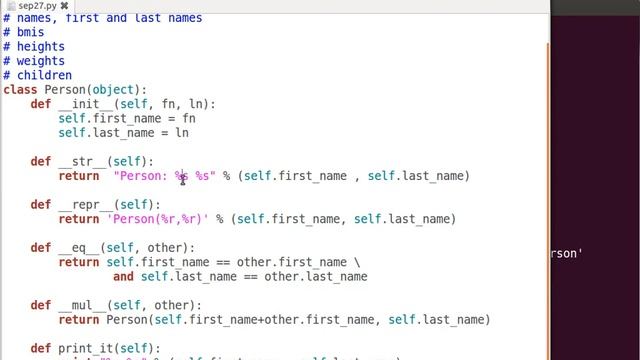The width and height of the screenshot is (640, 360).
Task: Click the 'def __eq__(self, other):' line
Action: pyautogui.click(x=113, y=248)
